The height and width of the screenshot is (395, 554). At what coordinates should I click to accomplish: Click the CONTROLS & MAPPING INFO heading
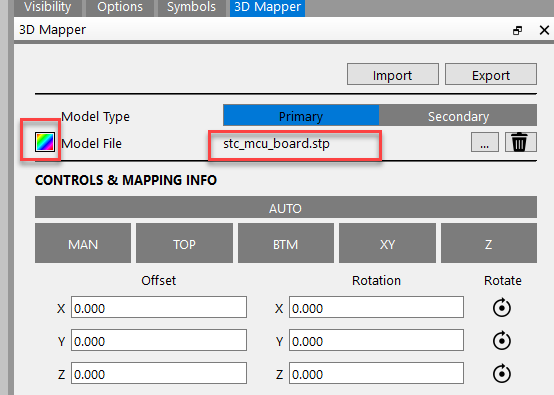pyautogui.click(x=126, y=180)
